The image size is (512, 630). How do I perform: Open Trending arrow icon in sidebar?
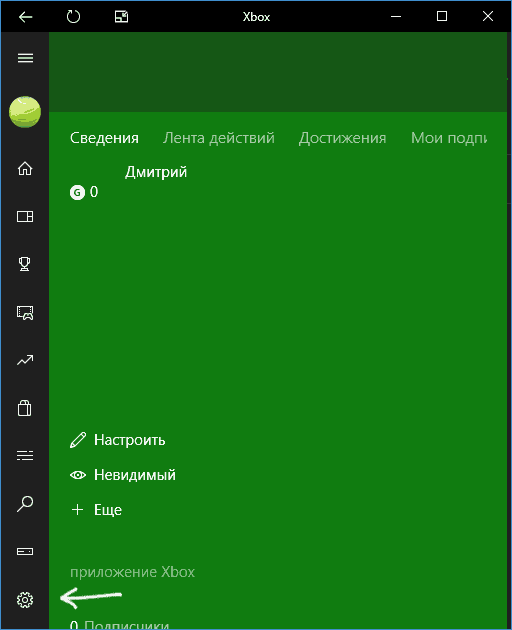(25, 360)
